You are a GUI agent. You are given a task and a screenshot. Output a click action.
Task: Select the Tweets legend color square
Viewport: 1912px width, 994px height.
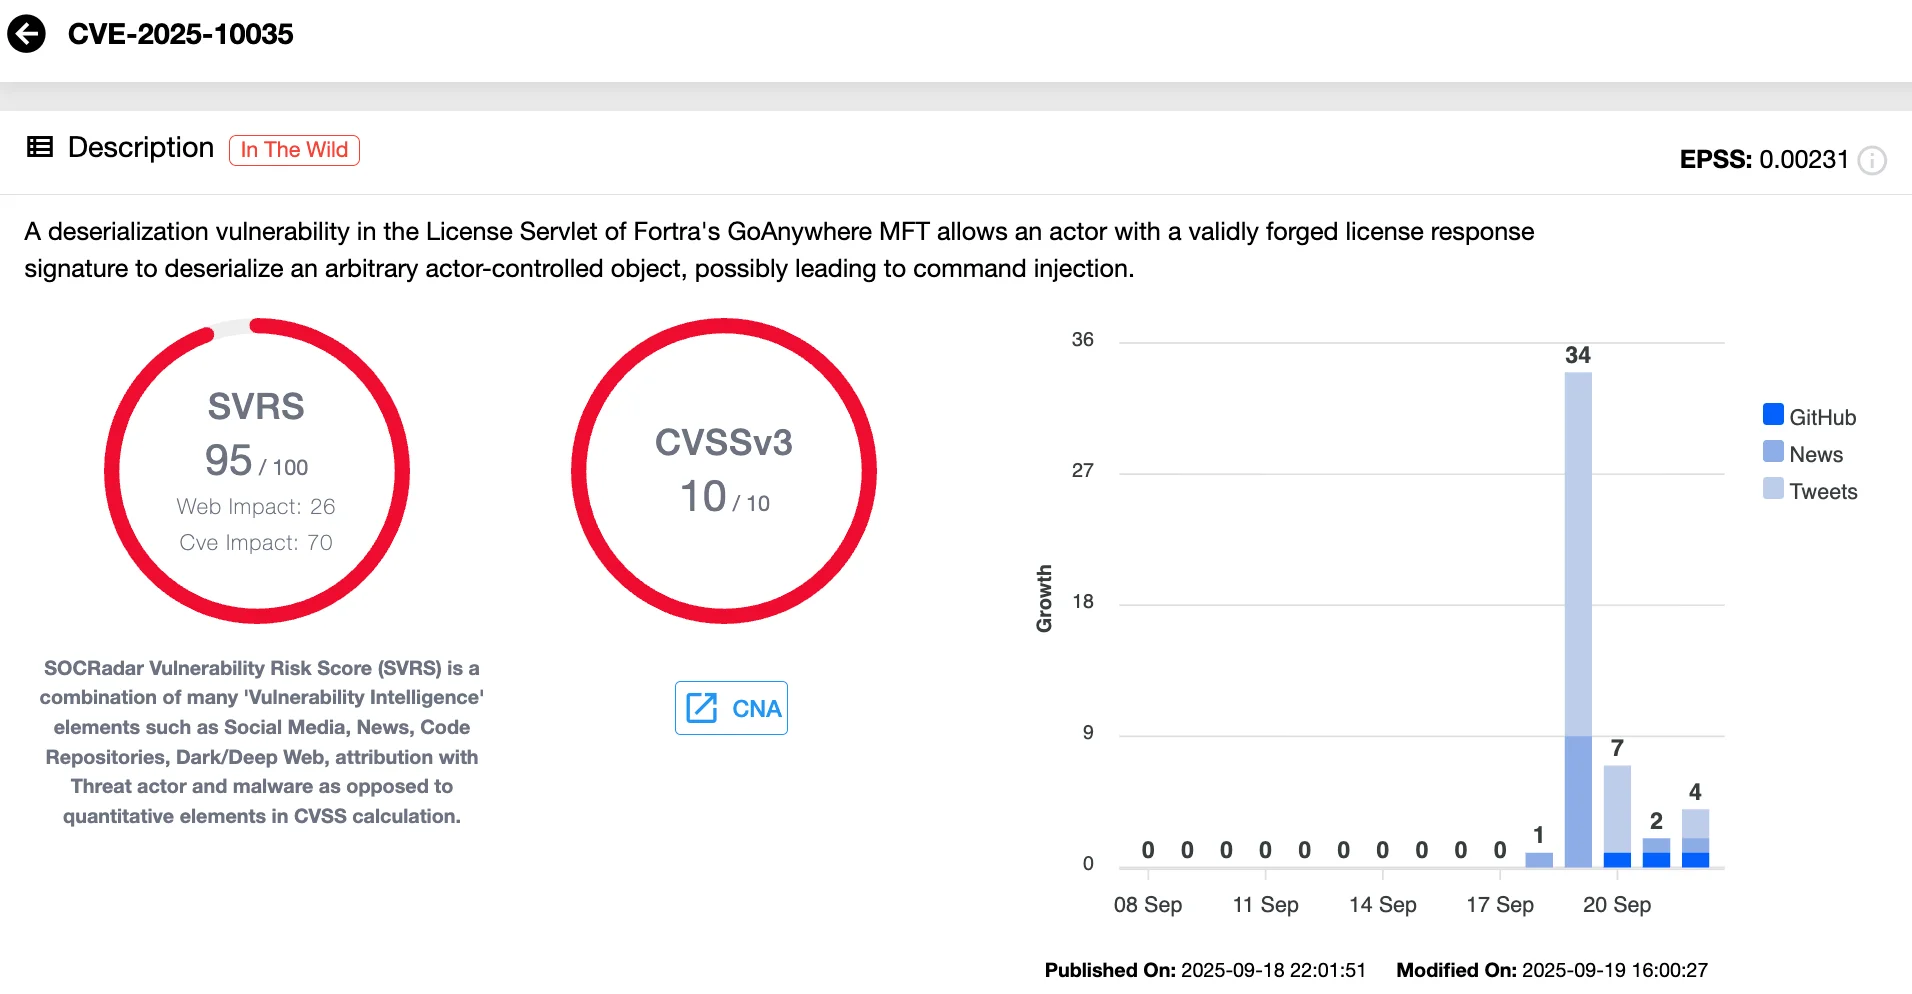(x=1772, y=490)
